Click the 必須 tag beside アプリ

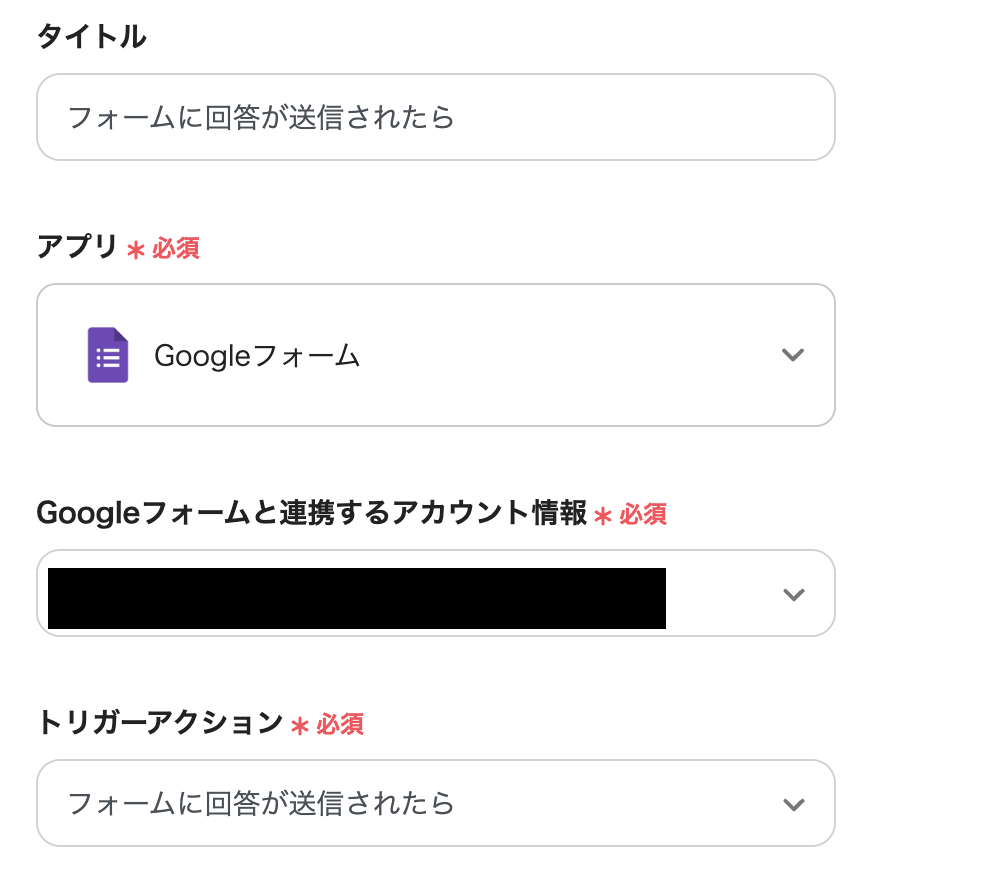point(176,248)
